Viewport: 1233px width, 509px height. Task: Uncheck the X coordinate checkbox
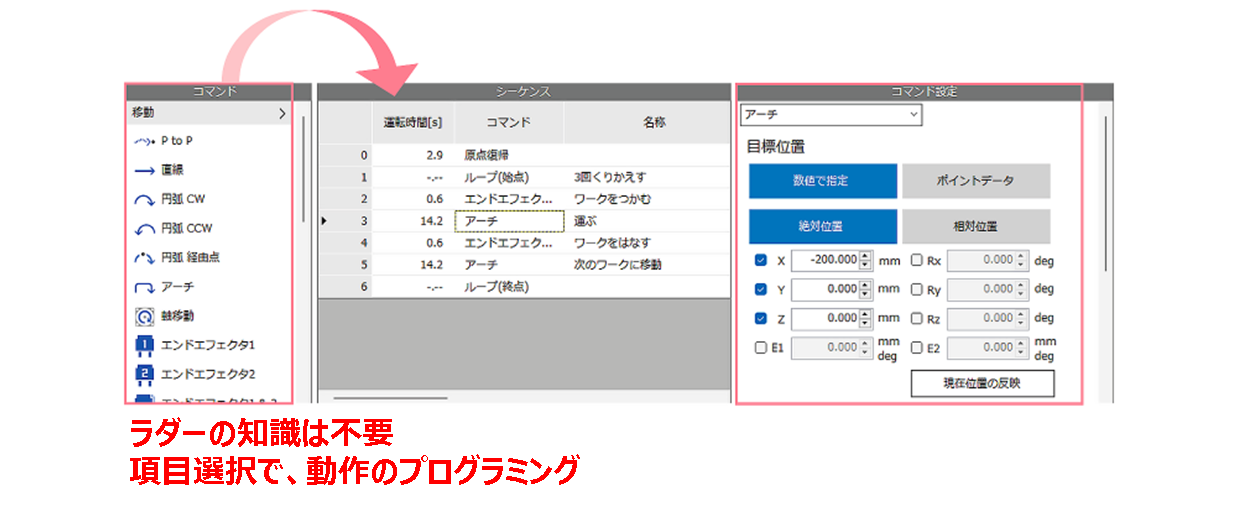(761, 260)
